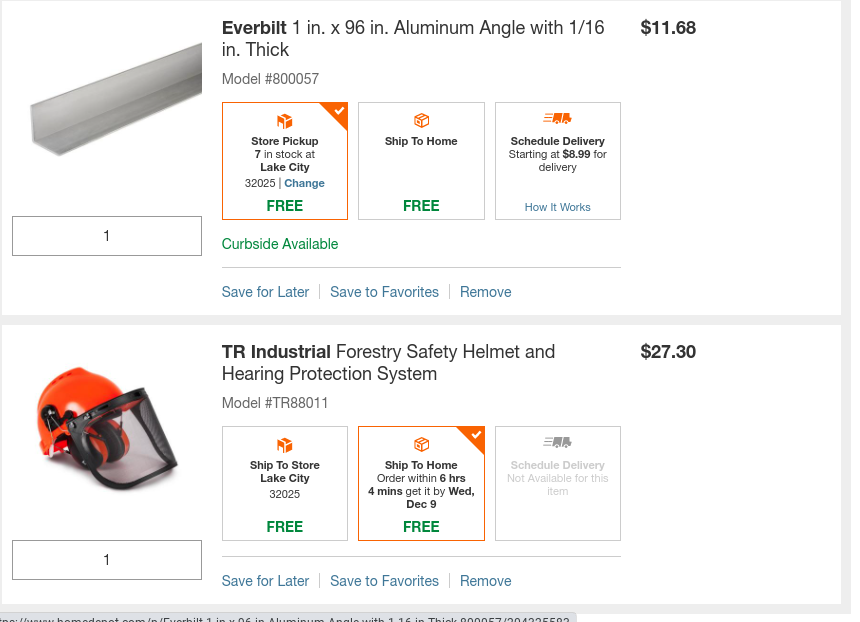The height and width of the screenshot is (622, 860).
Task: Save the forestry safety helmet to Favorites
Action: (x=384, y=581)
